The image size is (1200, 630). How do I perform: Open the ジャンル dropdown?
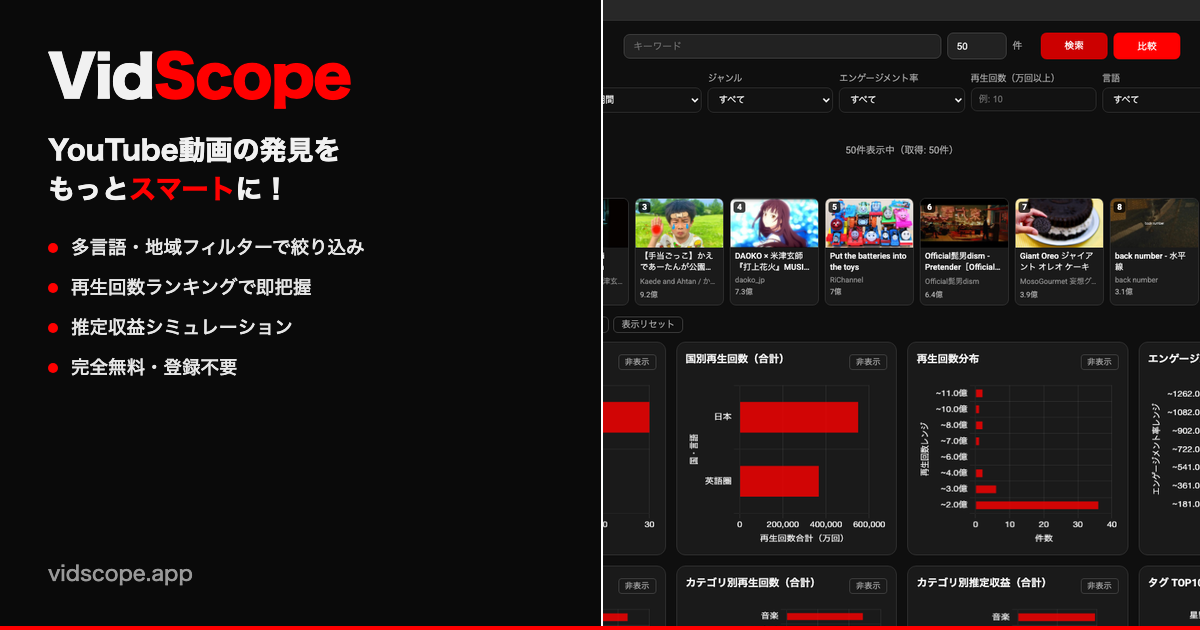point(770,99)
